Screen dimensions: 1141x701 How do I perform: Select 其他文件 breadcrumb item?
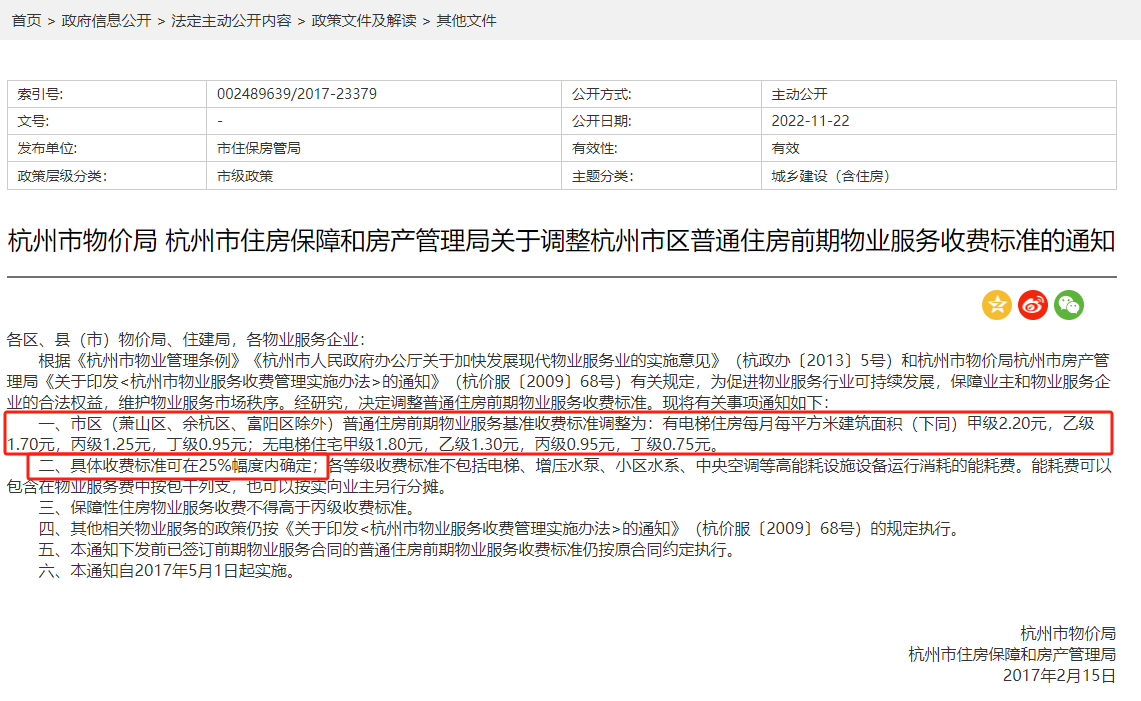[x=466, y=21]
